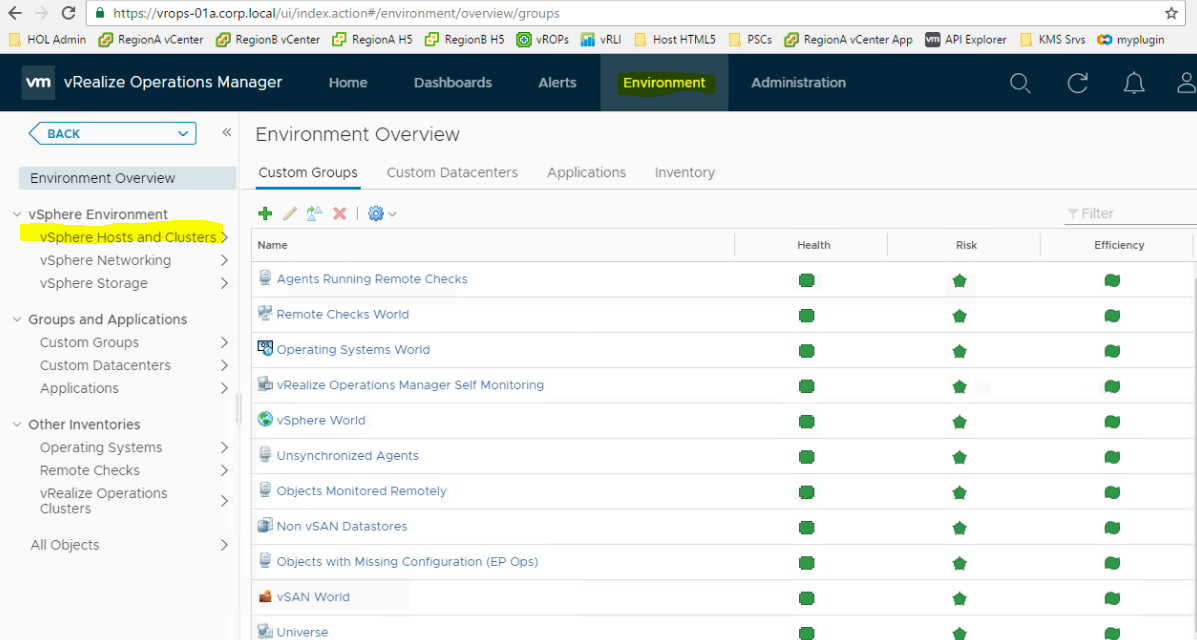Open the API Explorer bookmark
The width and height of the screenshot is (1197, 640).
[966, 40]
